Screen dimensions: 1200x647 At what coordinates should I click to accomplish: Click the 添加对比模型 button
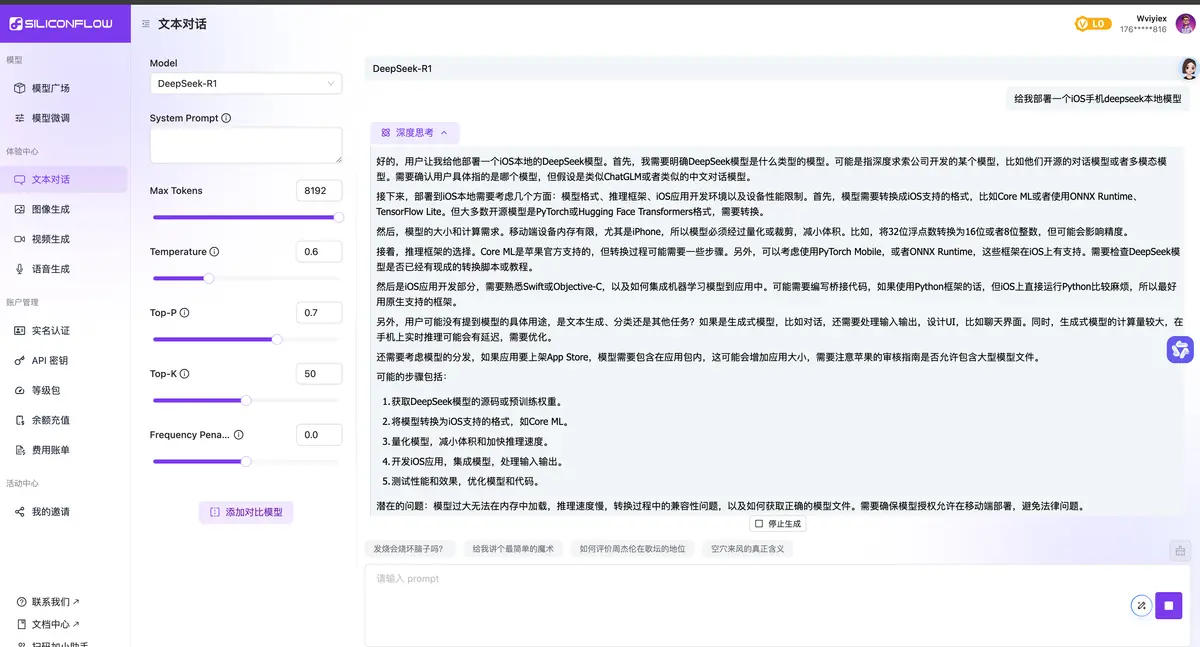pyautogui.click(x=246, y=512)
